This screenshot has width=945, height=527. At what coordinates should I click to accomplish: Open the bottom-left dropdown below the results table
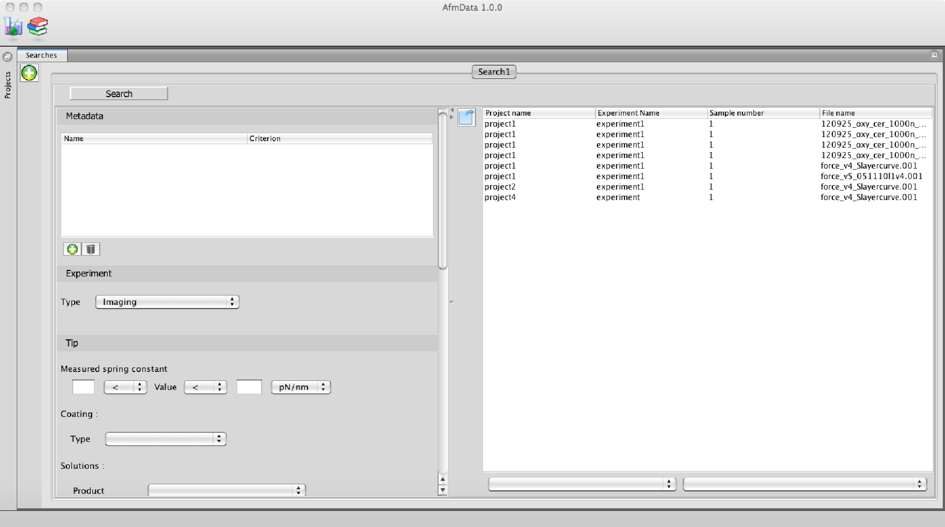point(581,484)
